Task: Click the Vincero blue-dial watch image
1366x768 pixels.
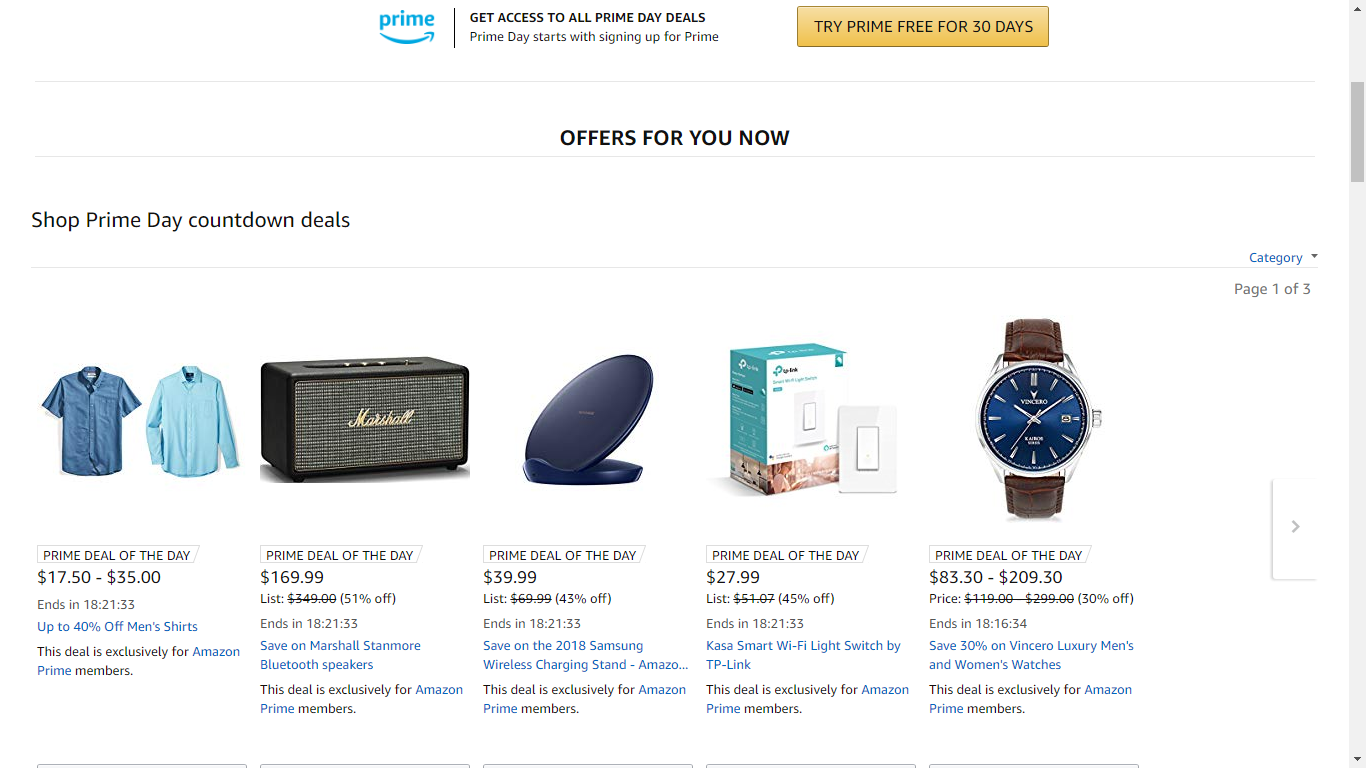Action: tap(1033, 420)
